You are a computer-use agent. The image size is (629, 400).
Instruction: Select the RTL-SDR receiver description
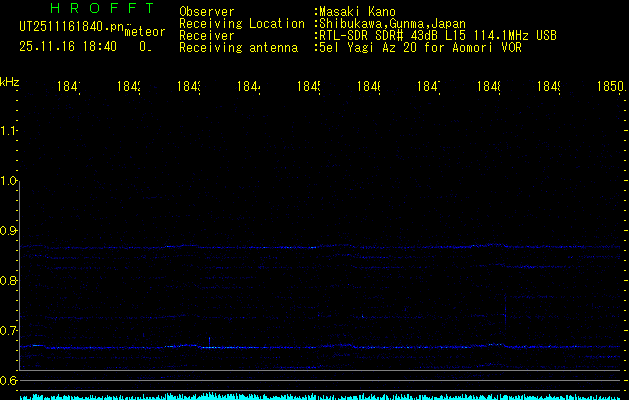tap(437, 35)
